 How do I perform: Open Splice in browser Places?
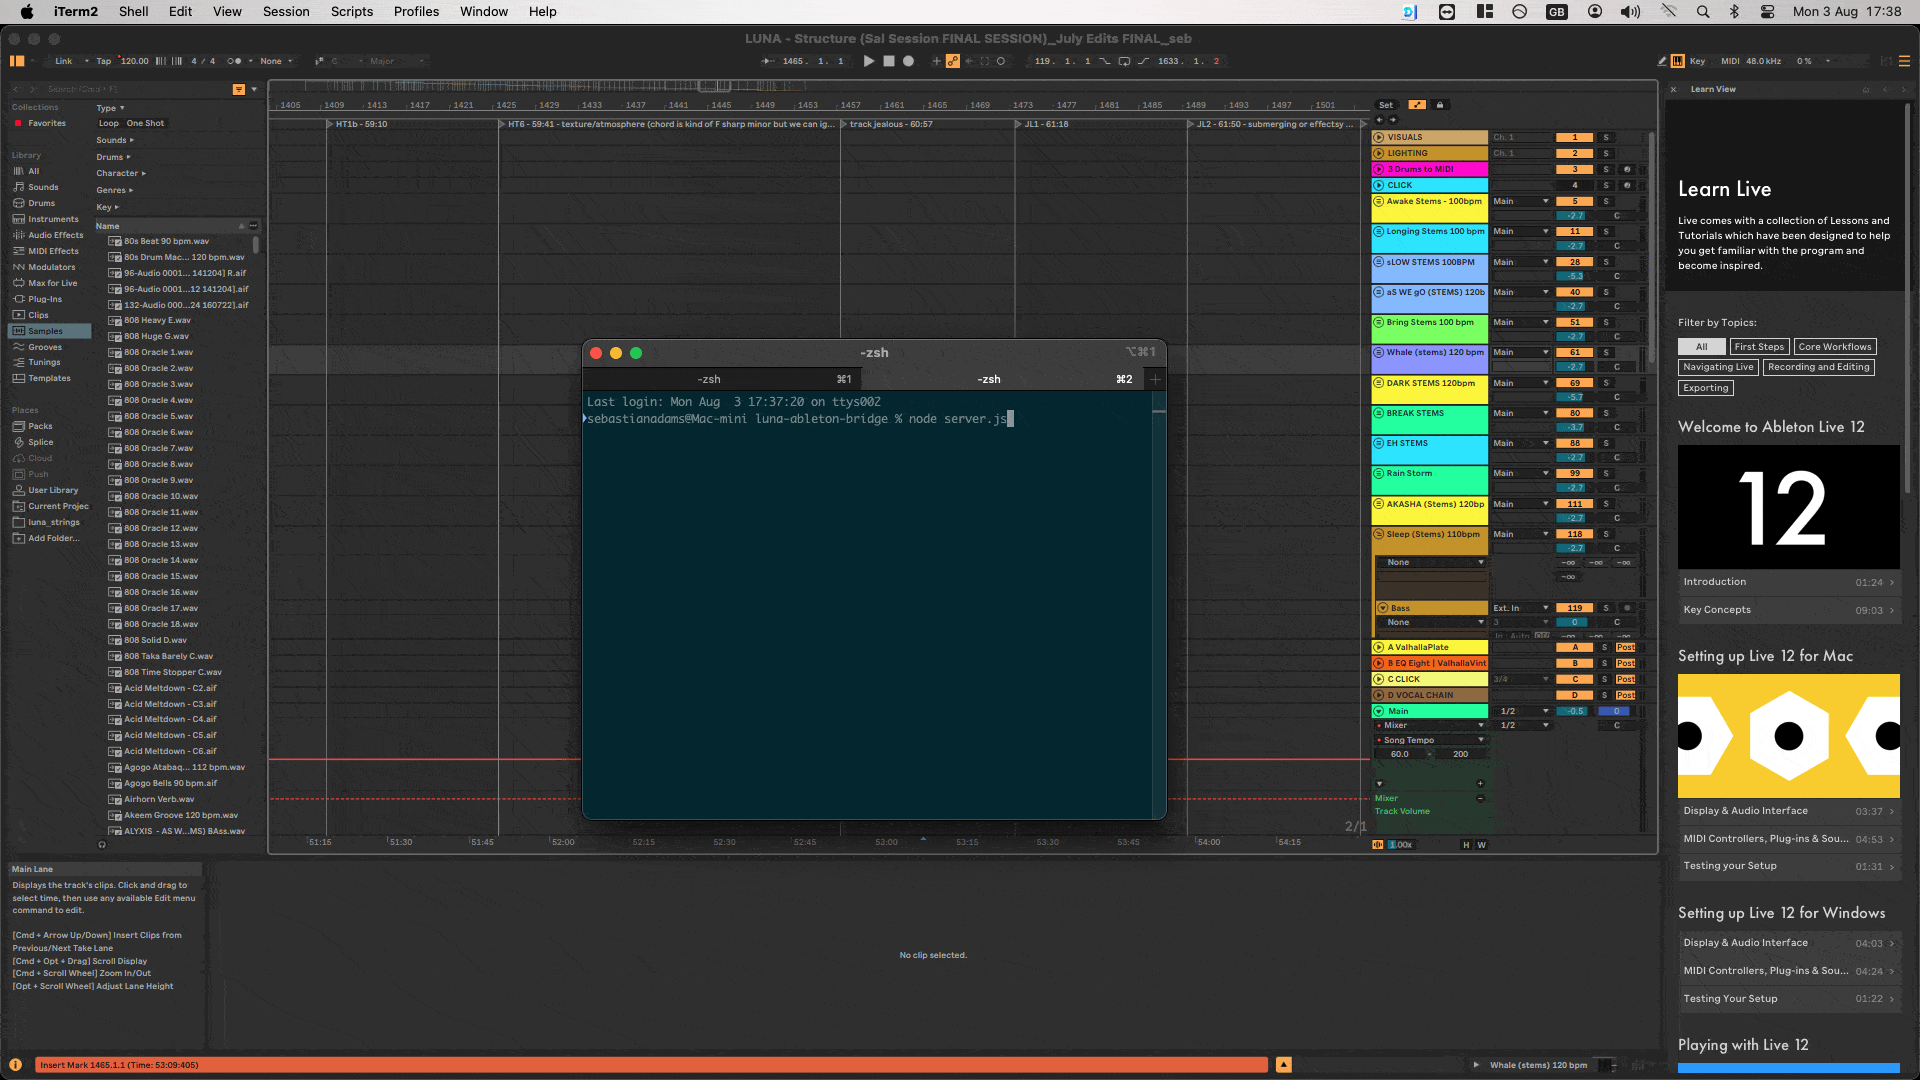41,443
